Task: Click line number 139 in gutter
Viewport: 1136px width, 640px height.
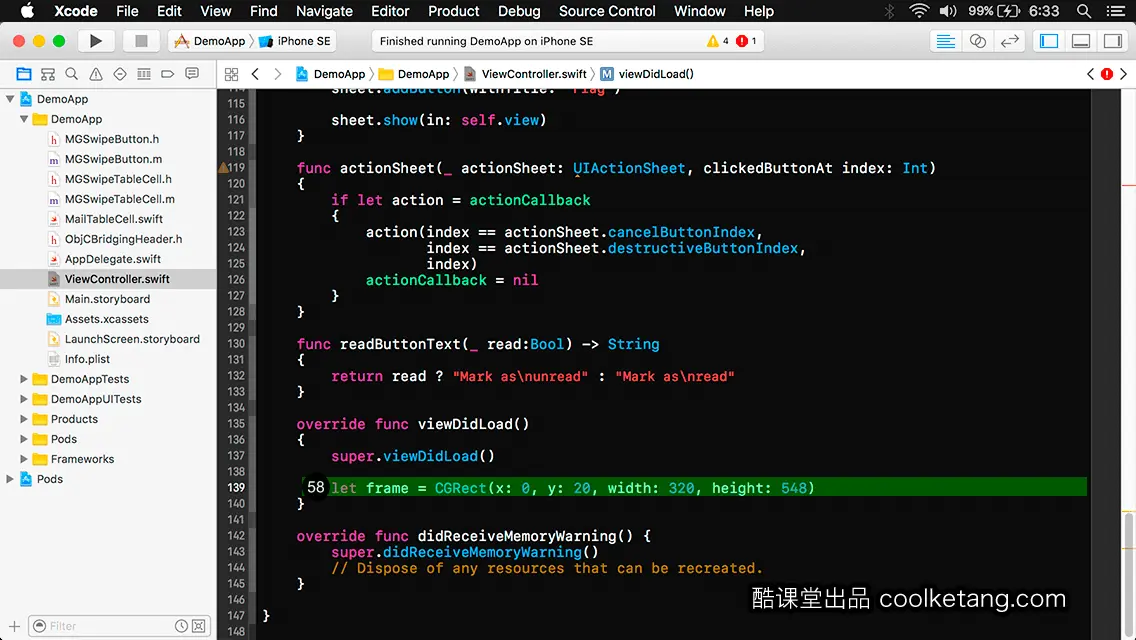Action: pos(235,488)
